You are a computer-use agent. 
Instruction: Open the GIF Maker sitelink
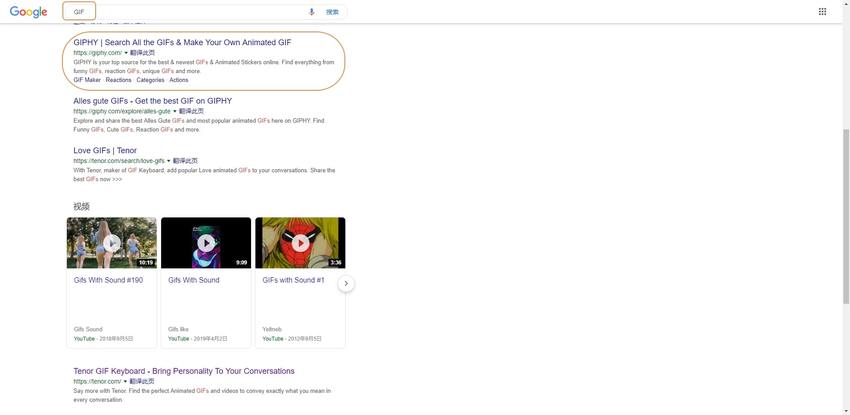pos(87,80)
